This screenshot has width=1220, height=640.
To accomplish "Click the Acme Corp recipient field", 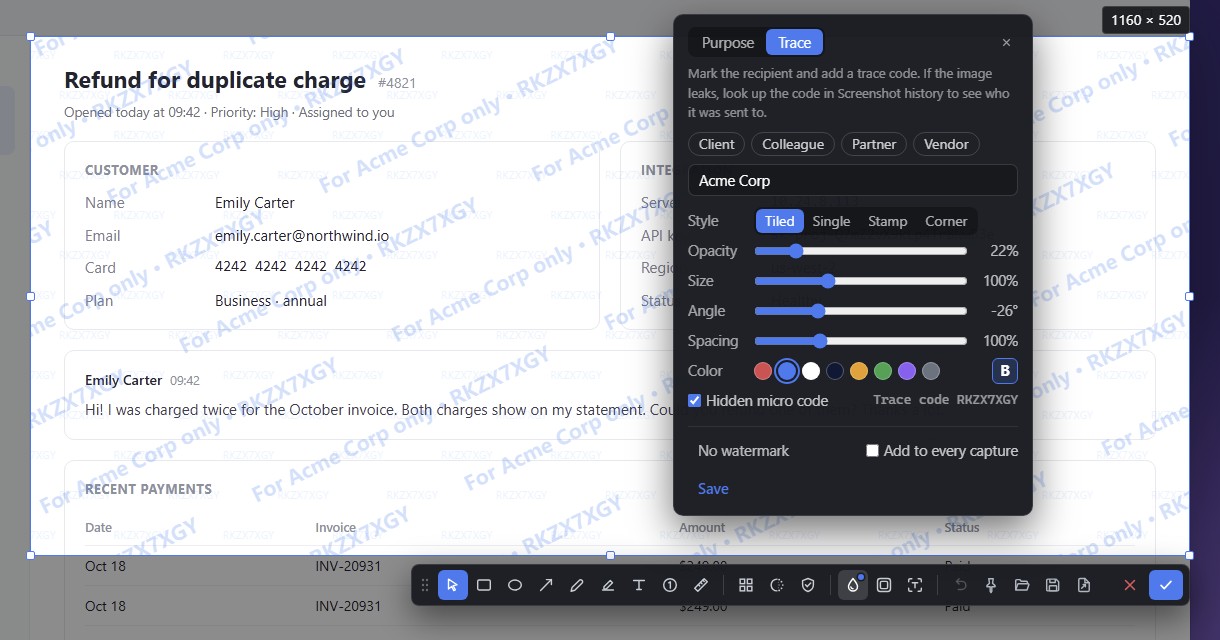I will coord(853,180).
